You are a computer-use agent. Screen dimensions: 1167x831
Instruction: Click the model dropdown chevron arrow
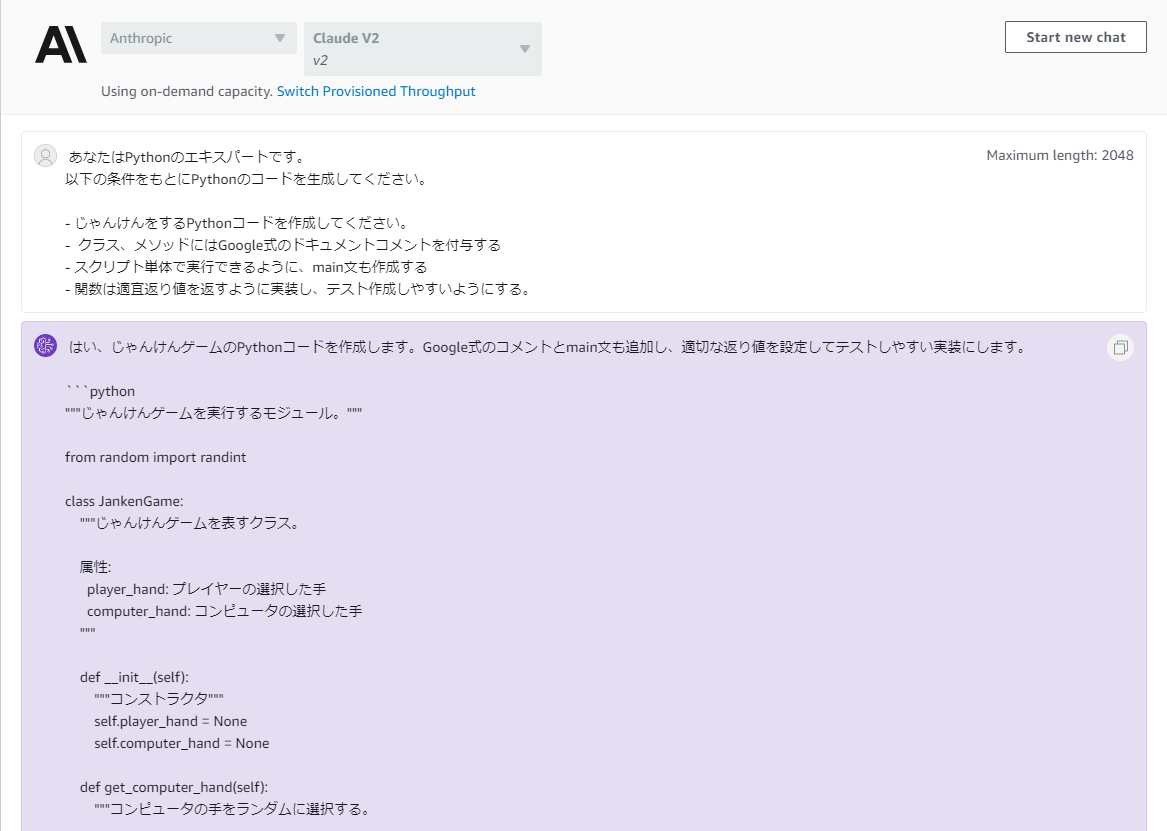click(x=524, y=48)
